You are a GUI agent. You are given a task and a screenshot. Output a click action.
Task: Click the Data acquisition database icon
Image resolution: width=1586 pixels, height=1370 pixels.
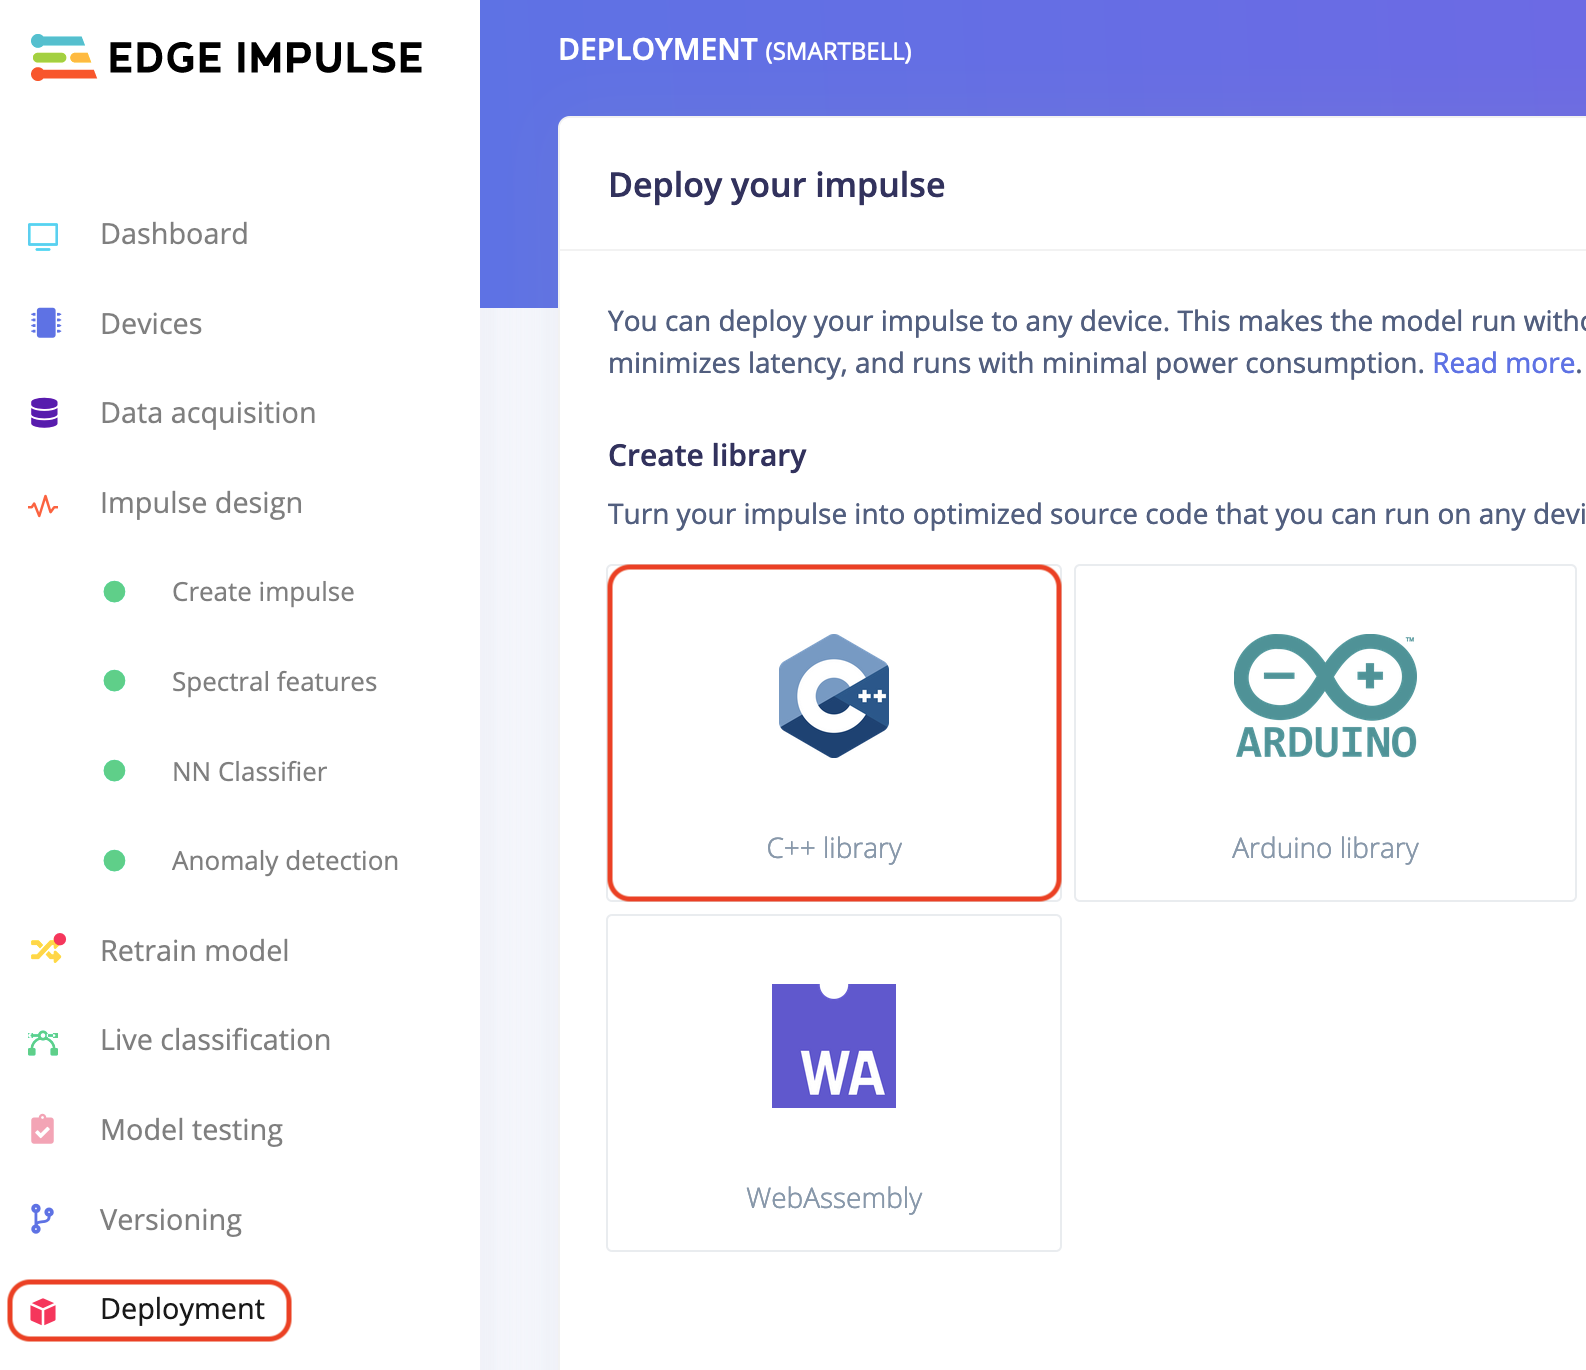44,413
